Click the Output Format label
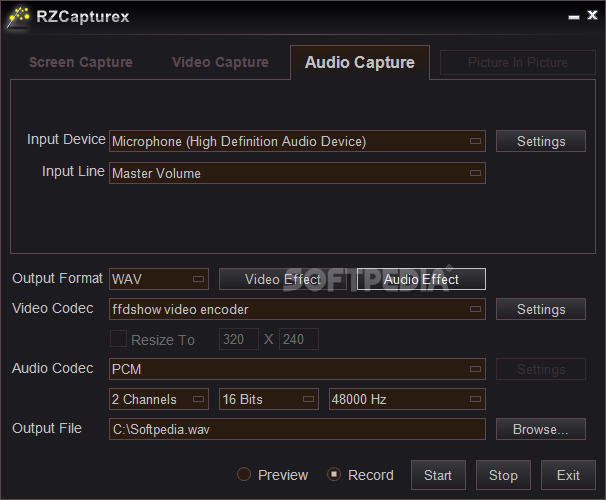The width and height of the screenshot is (606, 500). (57, 278)
